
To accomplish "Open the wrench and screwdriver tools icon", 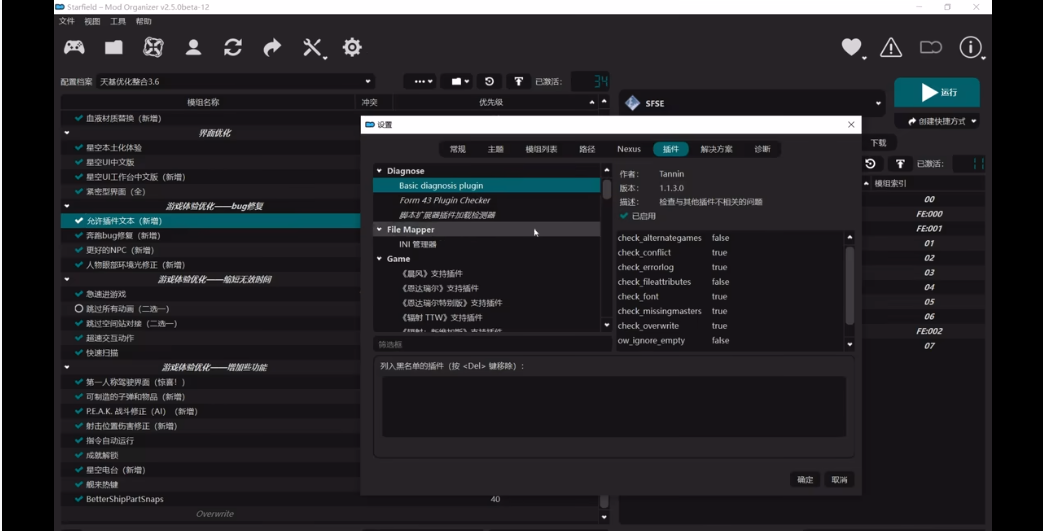I will coord(313,47).
